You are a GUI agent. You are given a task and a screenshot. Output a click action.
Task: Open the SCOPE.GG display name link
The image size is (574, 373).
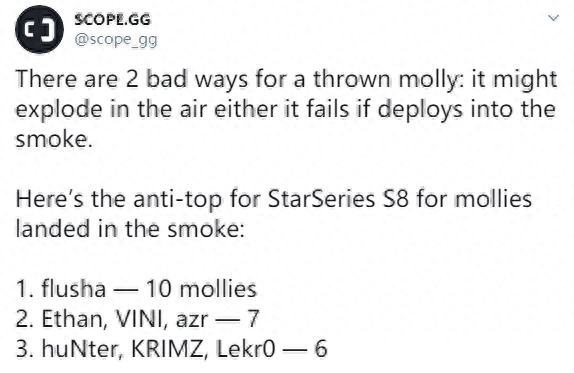(112, 19)
